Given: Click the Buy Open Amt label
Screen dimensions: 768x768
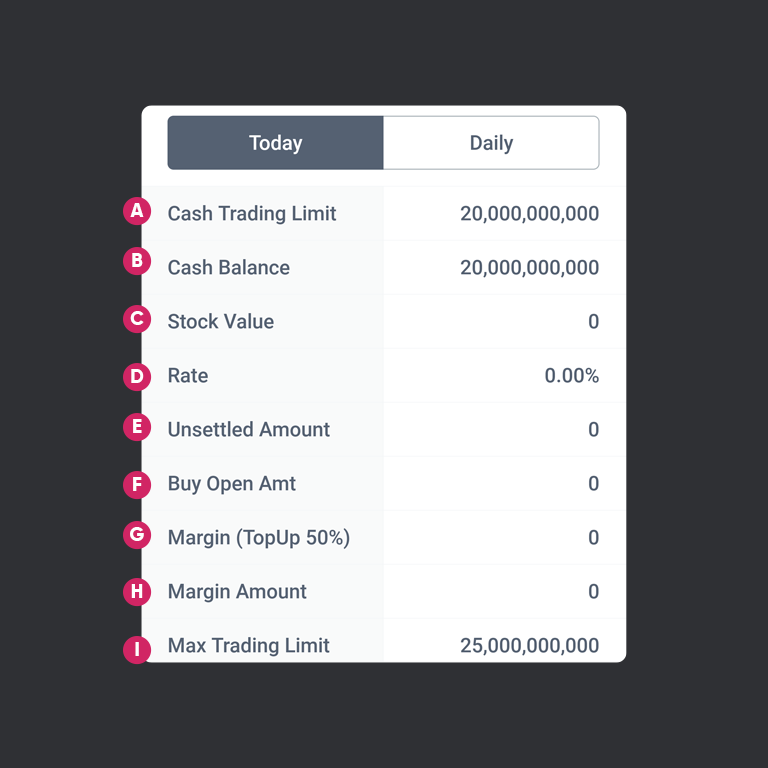Looking at the screenshot, I should 232,484.
